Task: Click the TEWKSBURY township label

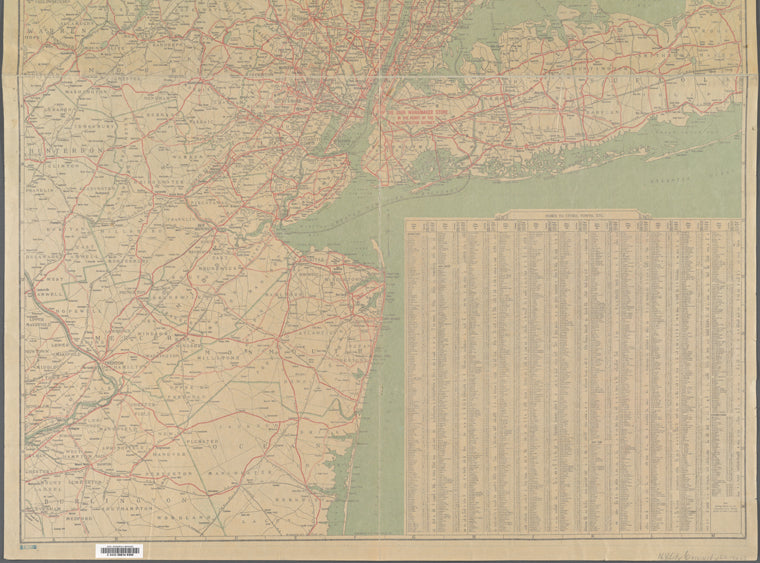Action: [x=96, y=126]
